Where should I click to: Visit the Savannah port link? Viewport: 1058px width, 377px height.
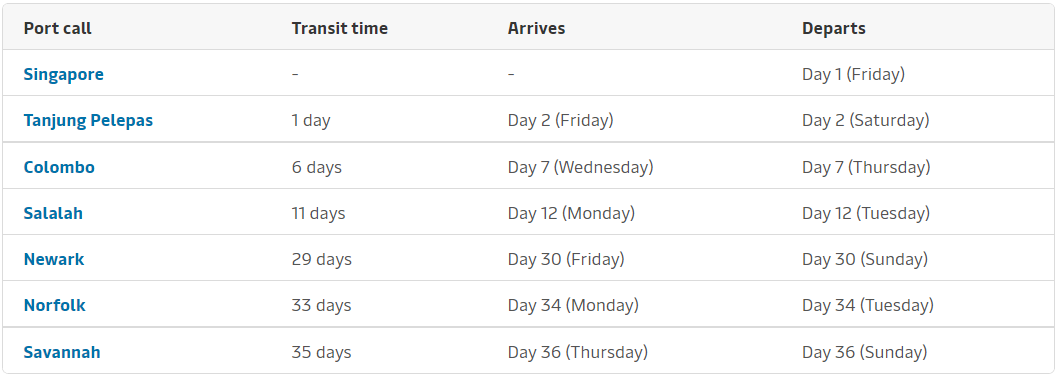click(x=62, y=352)
